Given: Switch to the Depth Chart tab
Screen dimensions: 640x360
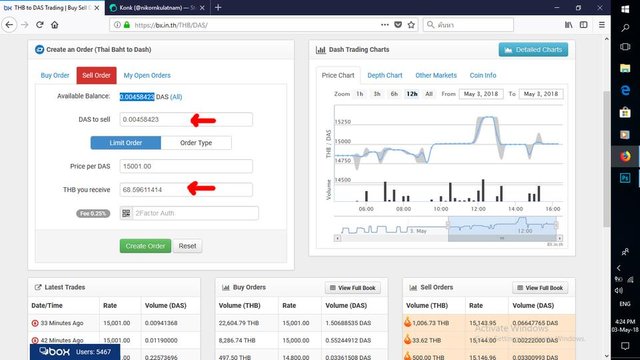Looking at the screenshot, I should tap(384, 76).
